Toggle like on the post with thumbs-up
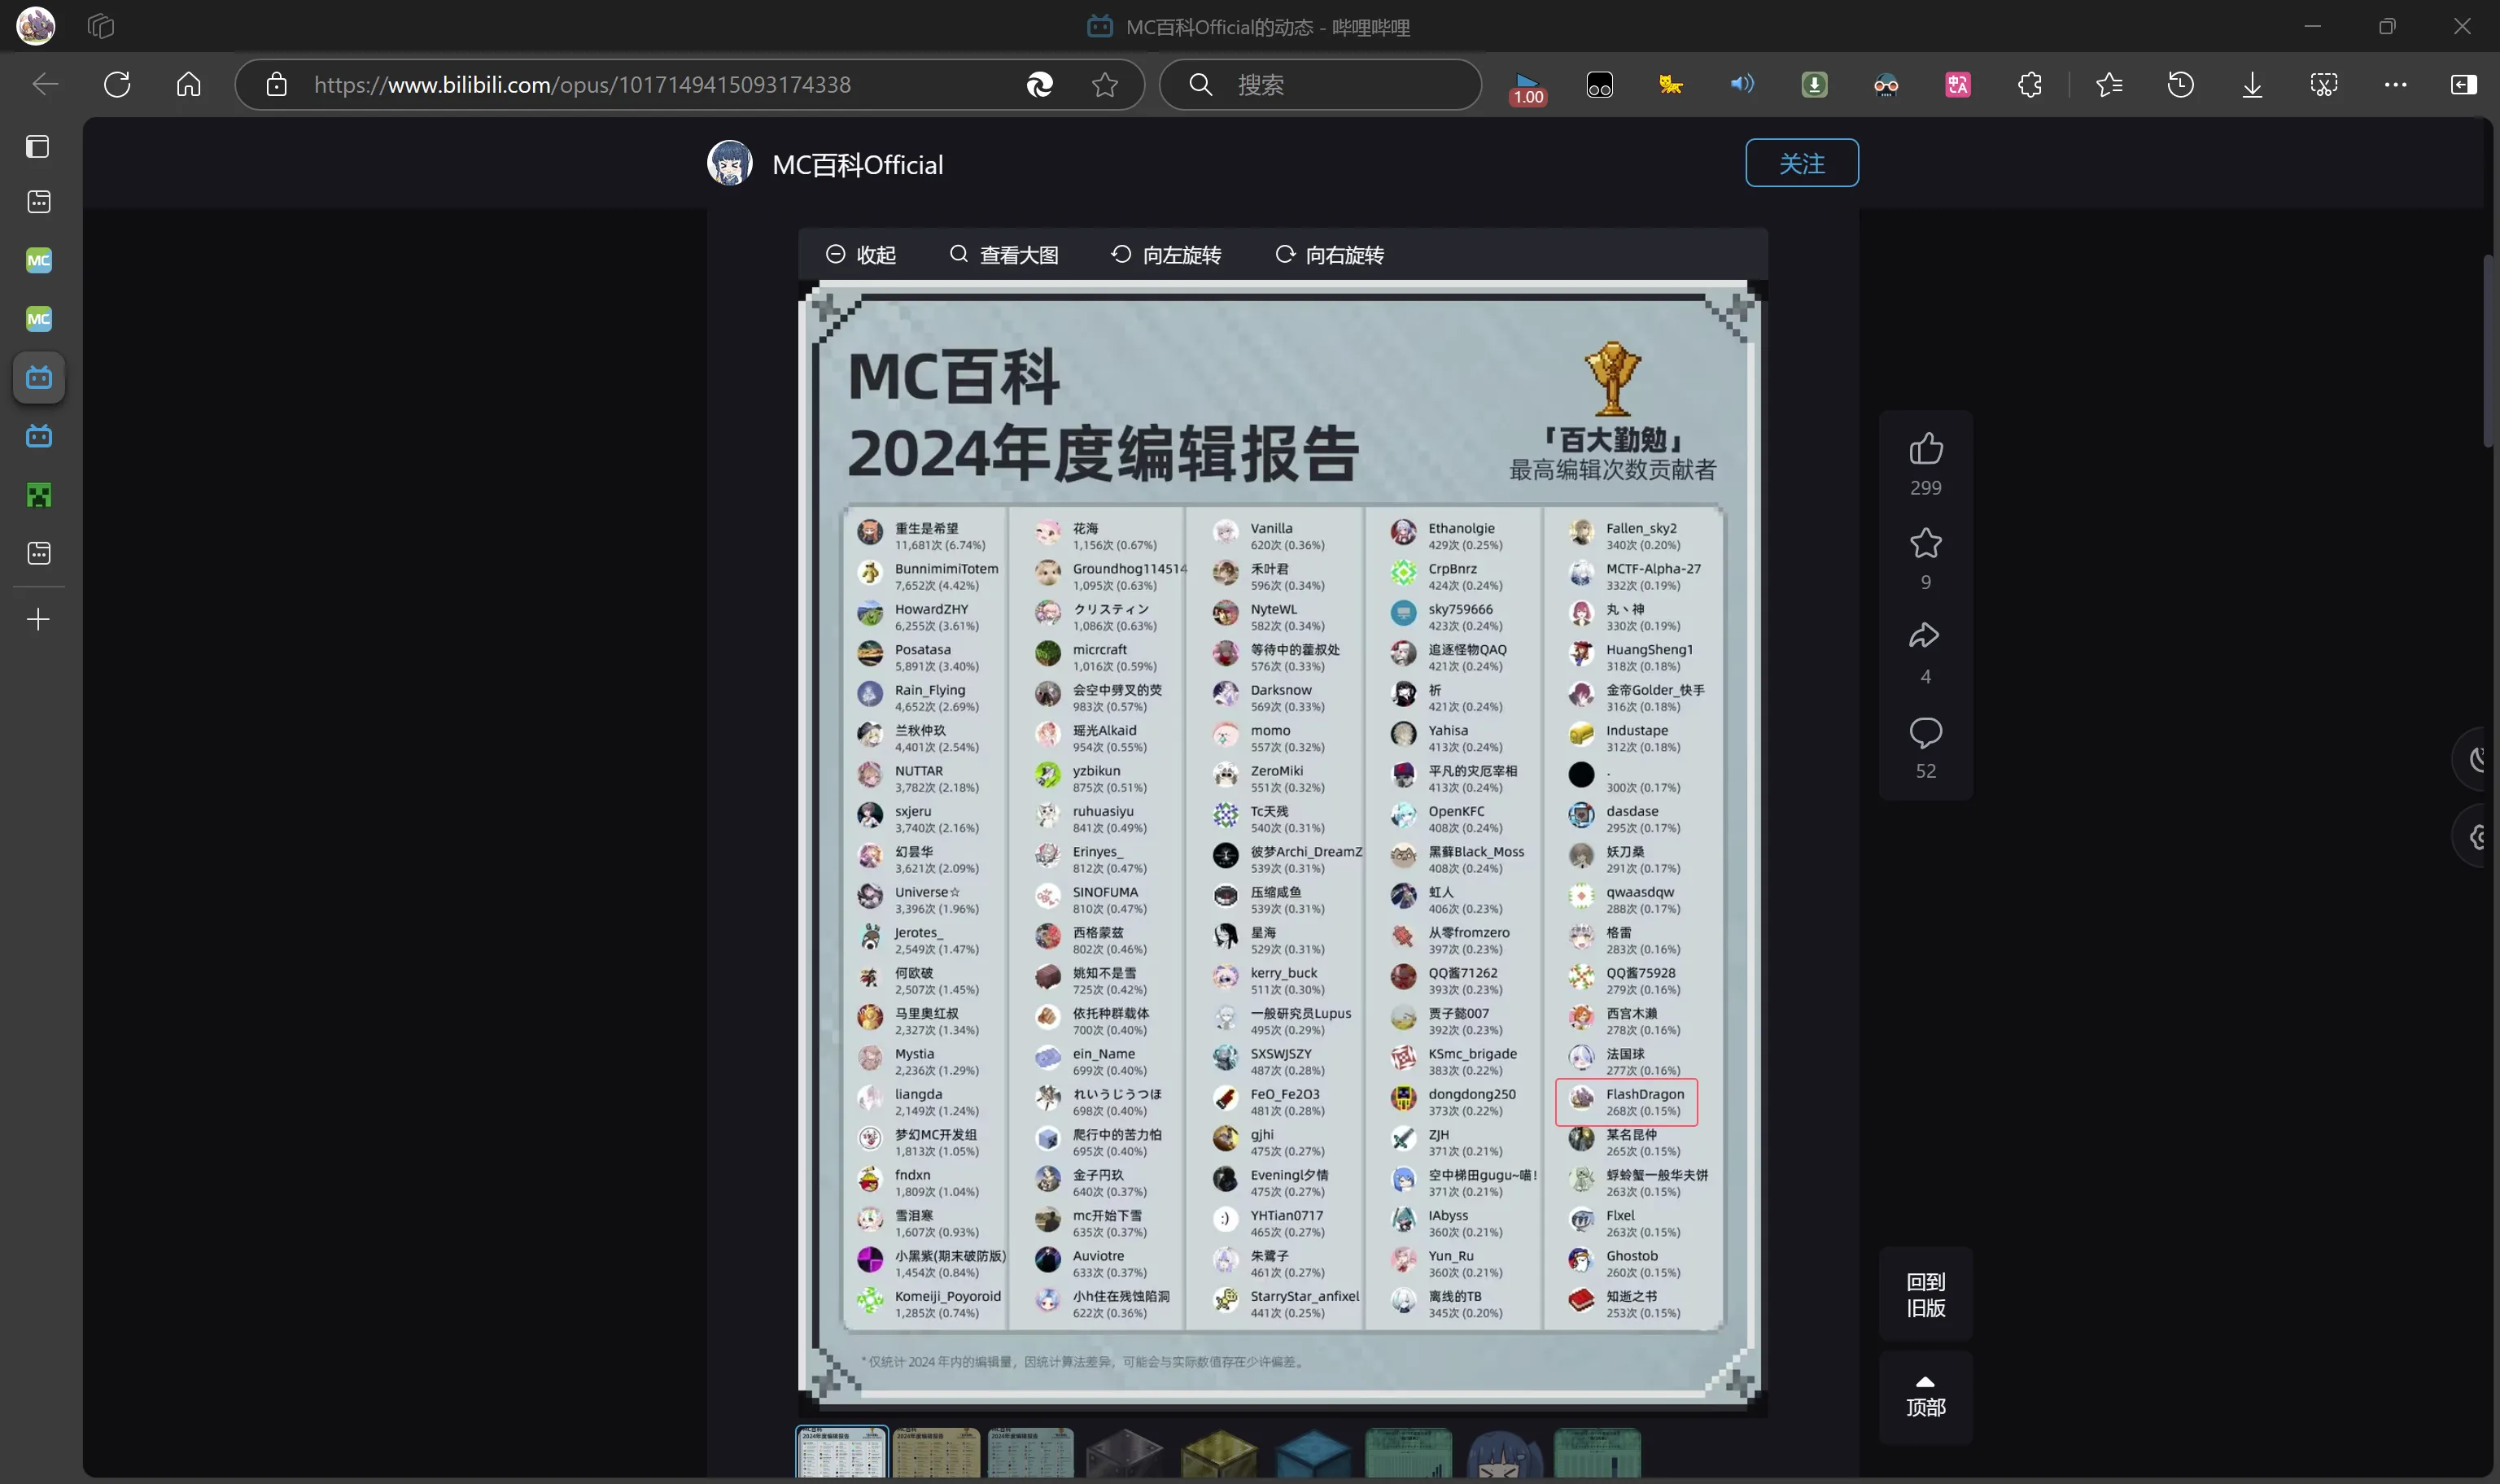This screenshot has height=1484, width=2500. [x=1925, y=450]
